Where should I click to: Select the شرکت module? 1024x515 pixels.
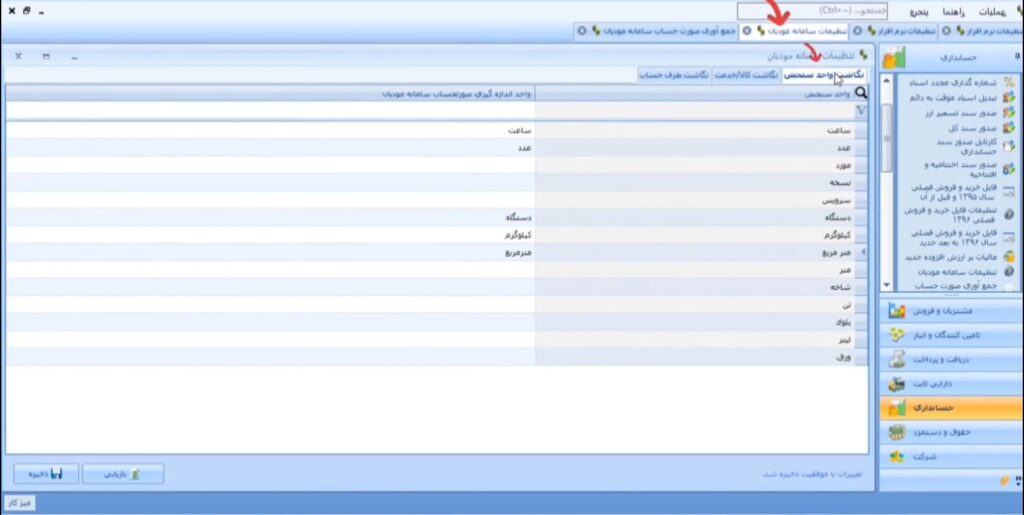tap(951, 457)
